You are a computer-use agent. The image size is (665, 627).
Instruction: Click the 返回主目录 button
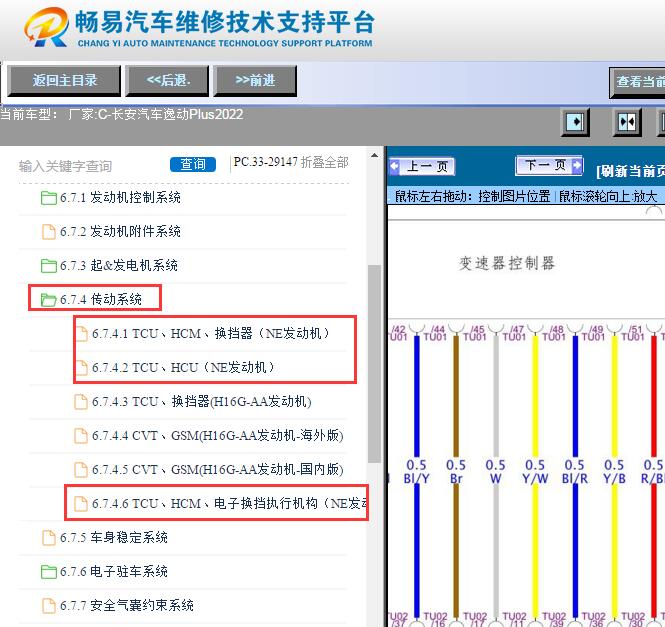tap(64, 81)
